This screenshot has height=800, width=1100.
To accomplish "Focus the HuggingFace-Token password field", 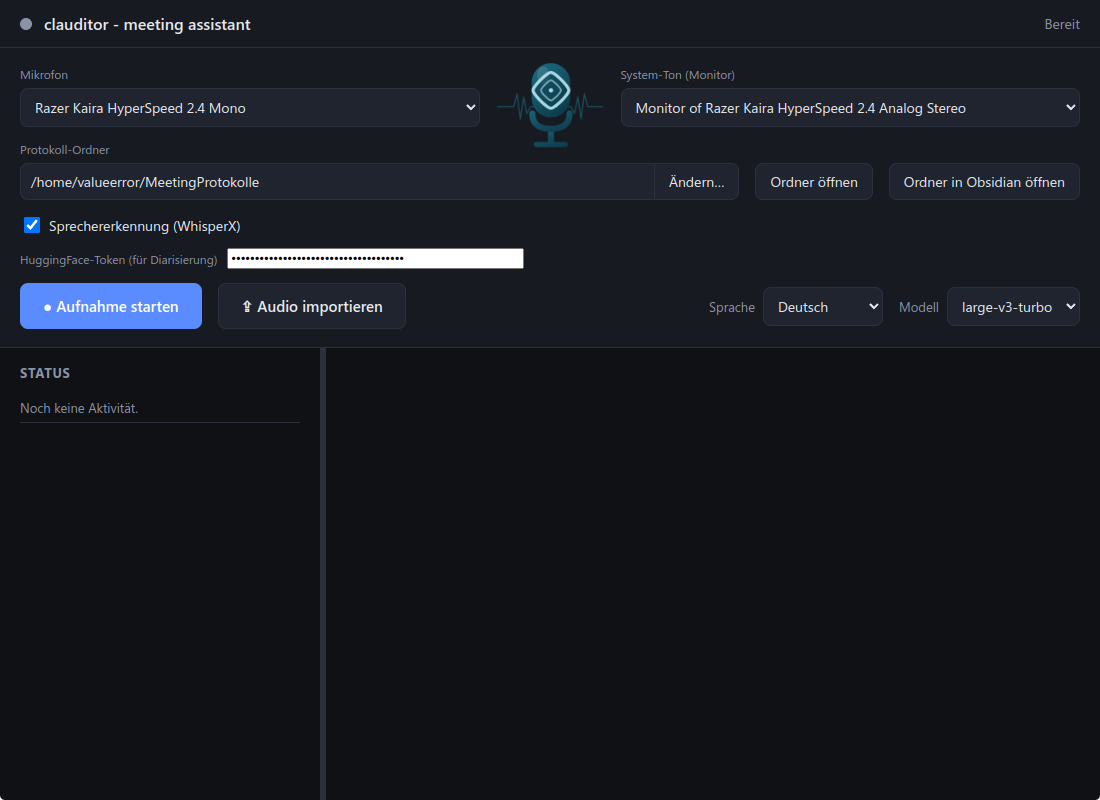I will pyautogui.click(x=375, y=258).
